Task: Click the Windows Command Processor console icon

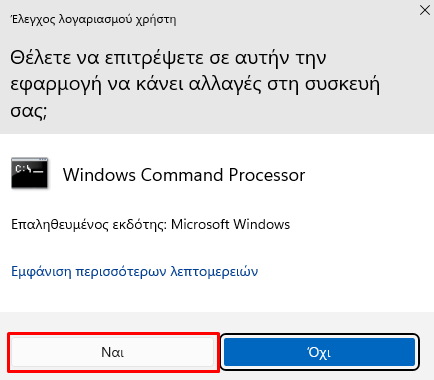Action: coord(29,173)
